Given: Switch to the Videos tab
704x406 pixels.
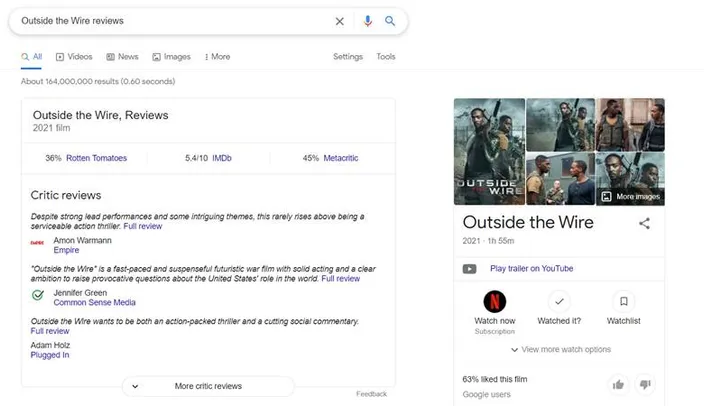Looking at the screenshot, I should [74, 57].
